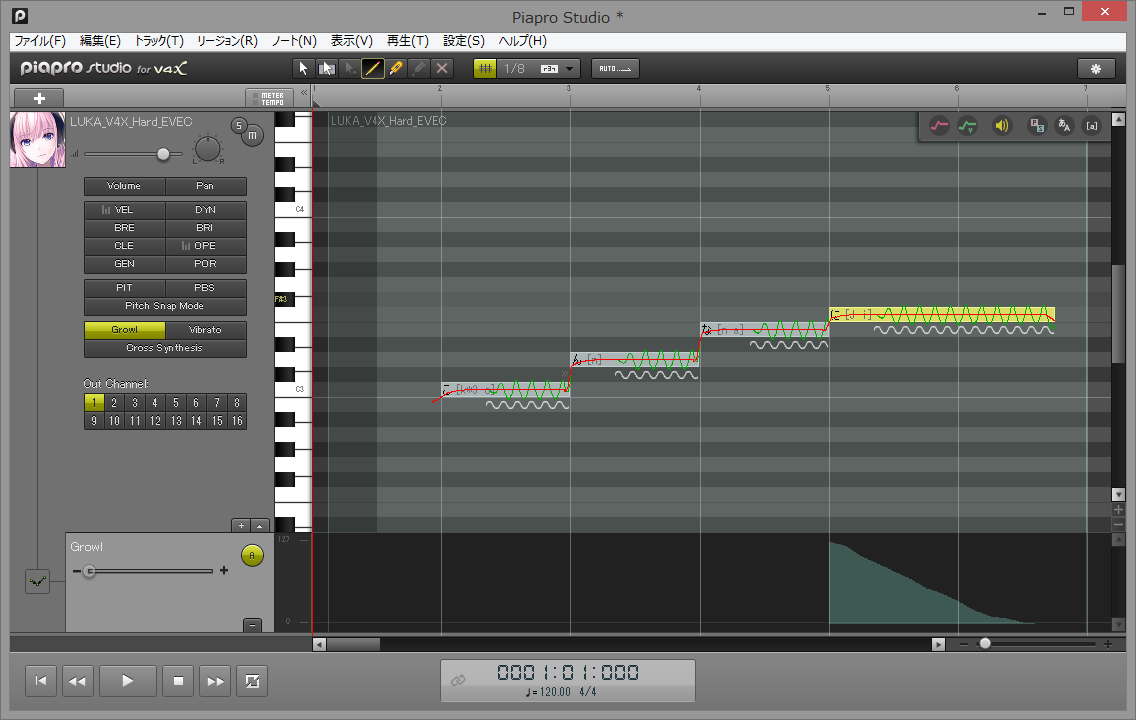Open the ファイル(F) menu
This screenshot has width=1136, height=720.
pos(40,41)
